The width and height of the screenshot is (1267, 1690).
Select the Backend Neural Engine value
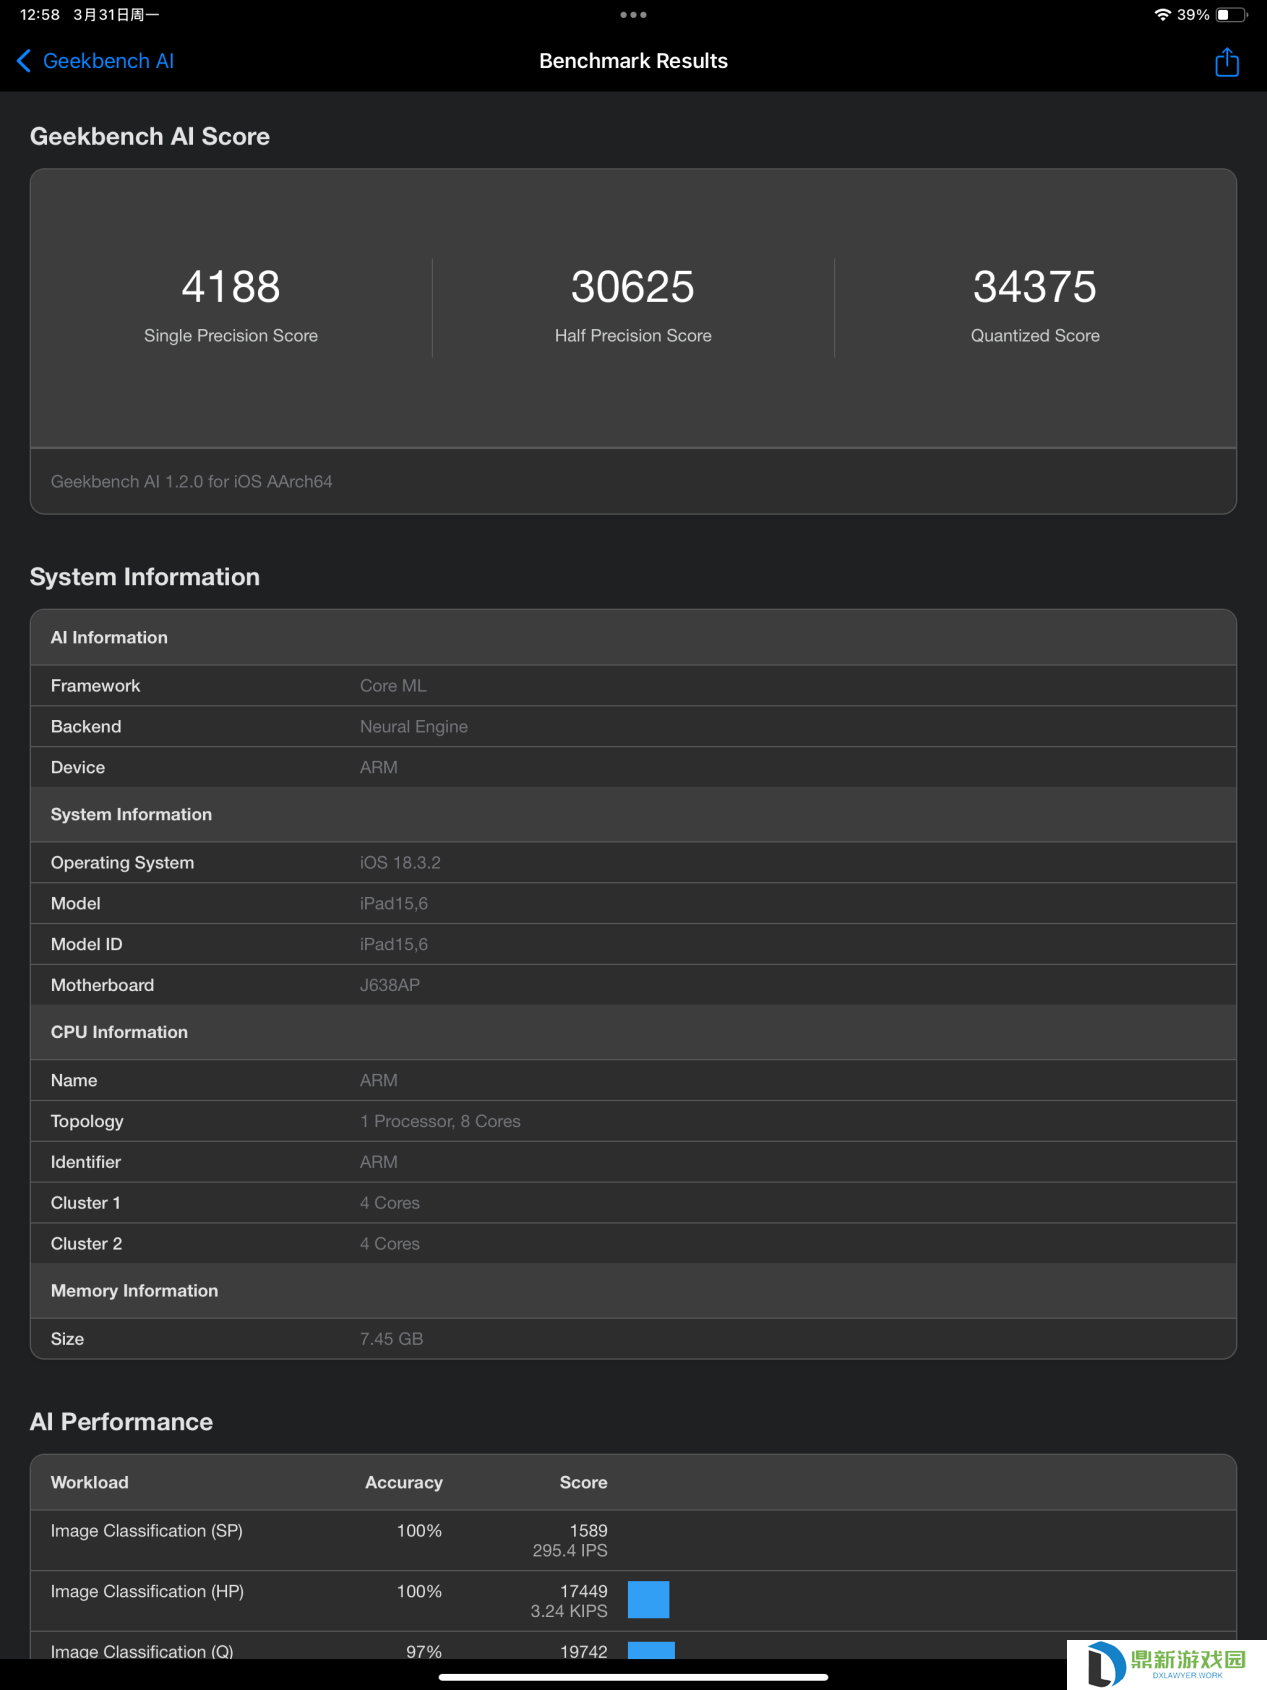[x=414, y=727]
